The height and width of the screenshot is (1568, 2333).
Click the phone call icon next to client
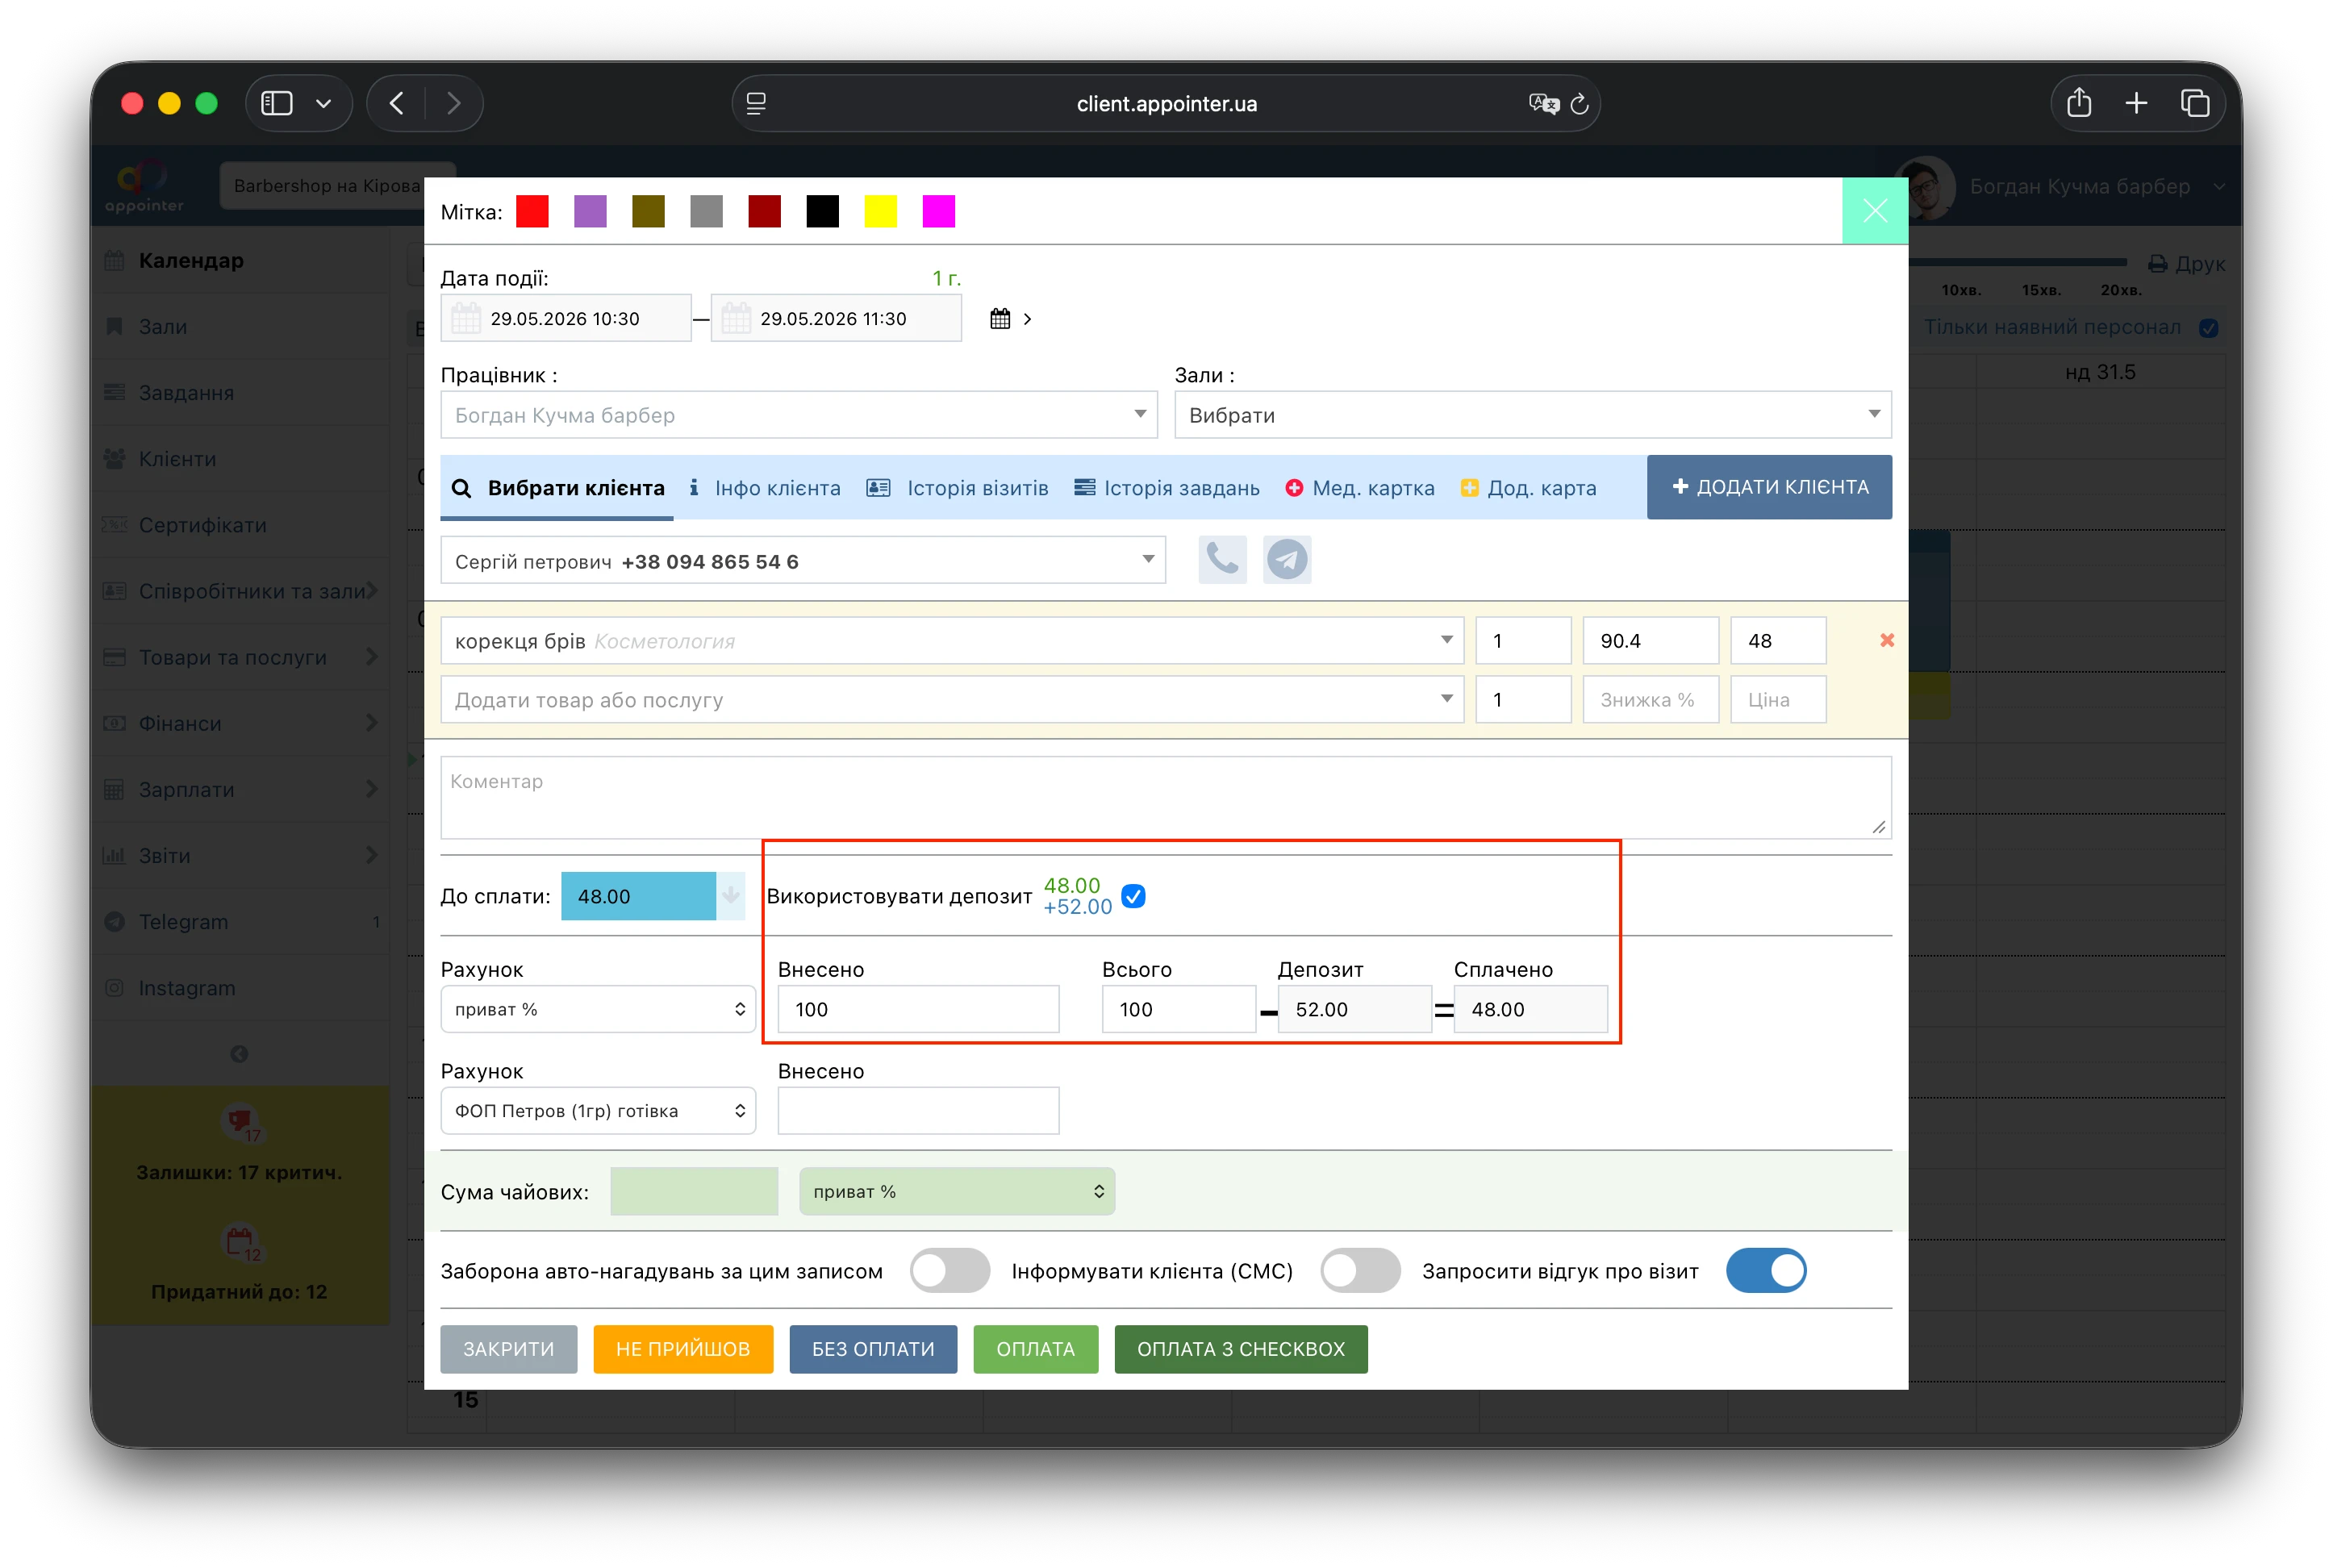1222,559
